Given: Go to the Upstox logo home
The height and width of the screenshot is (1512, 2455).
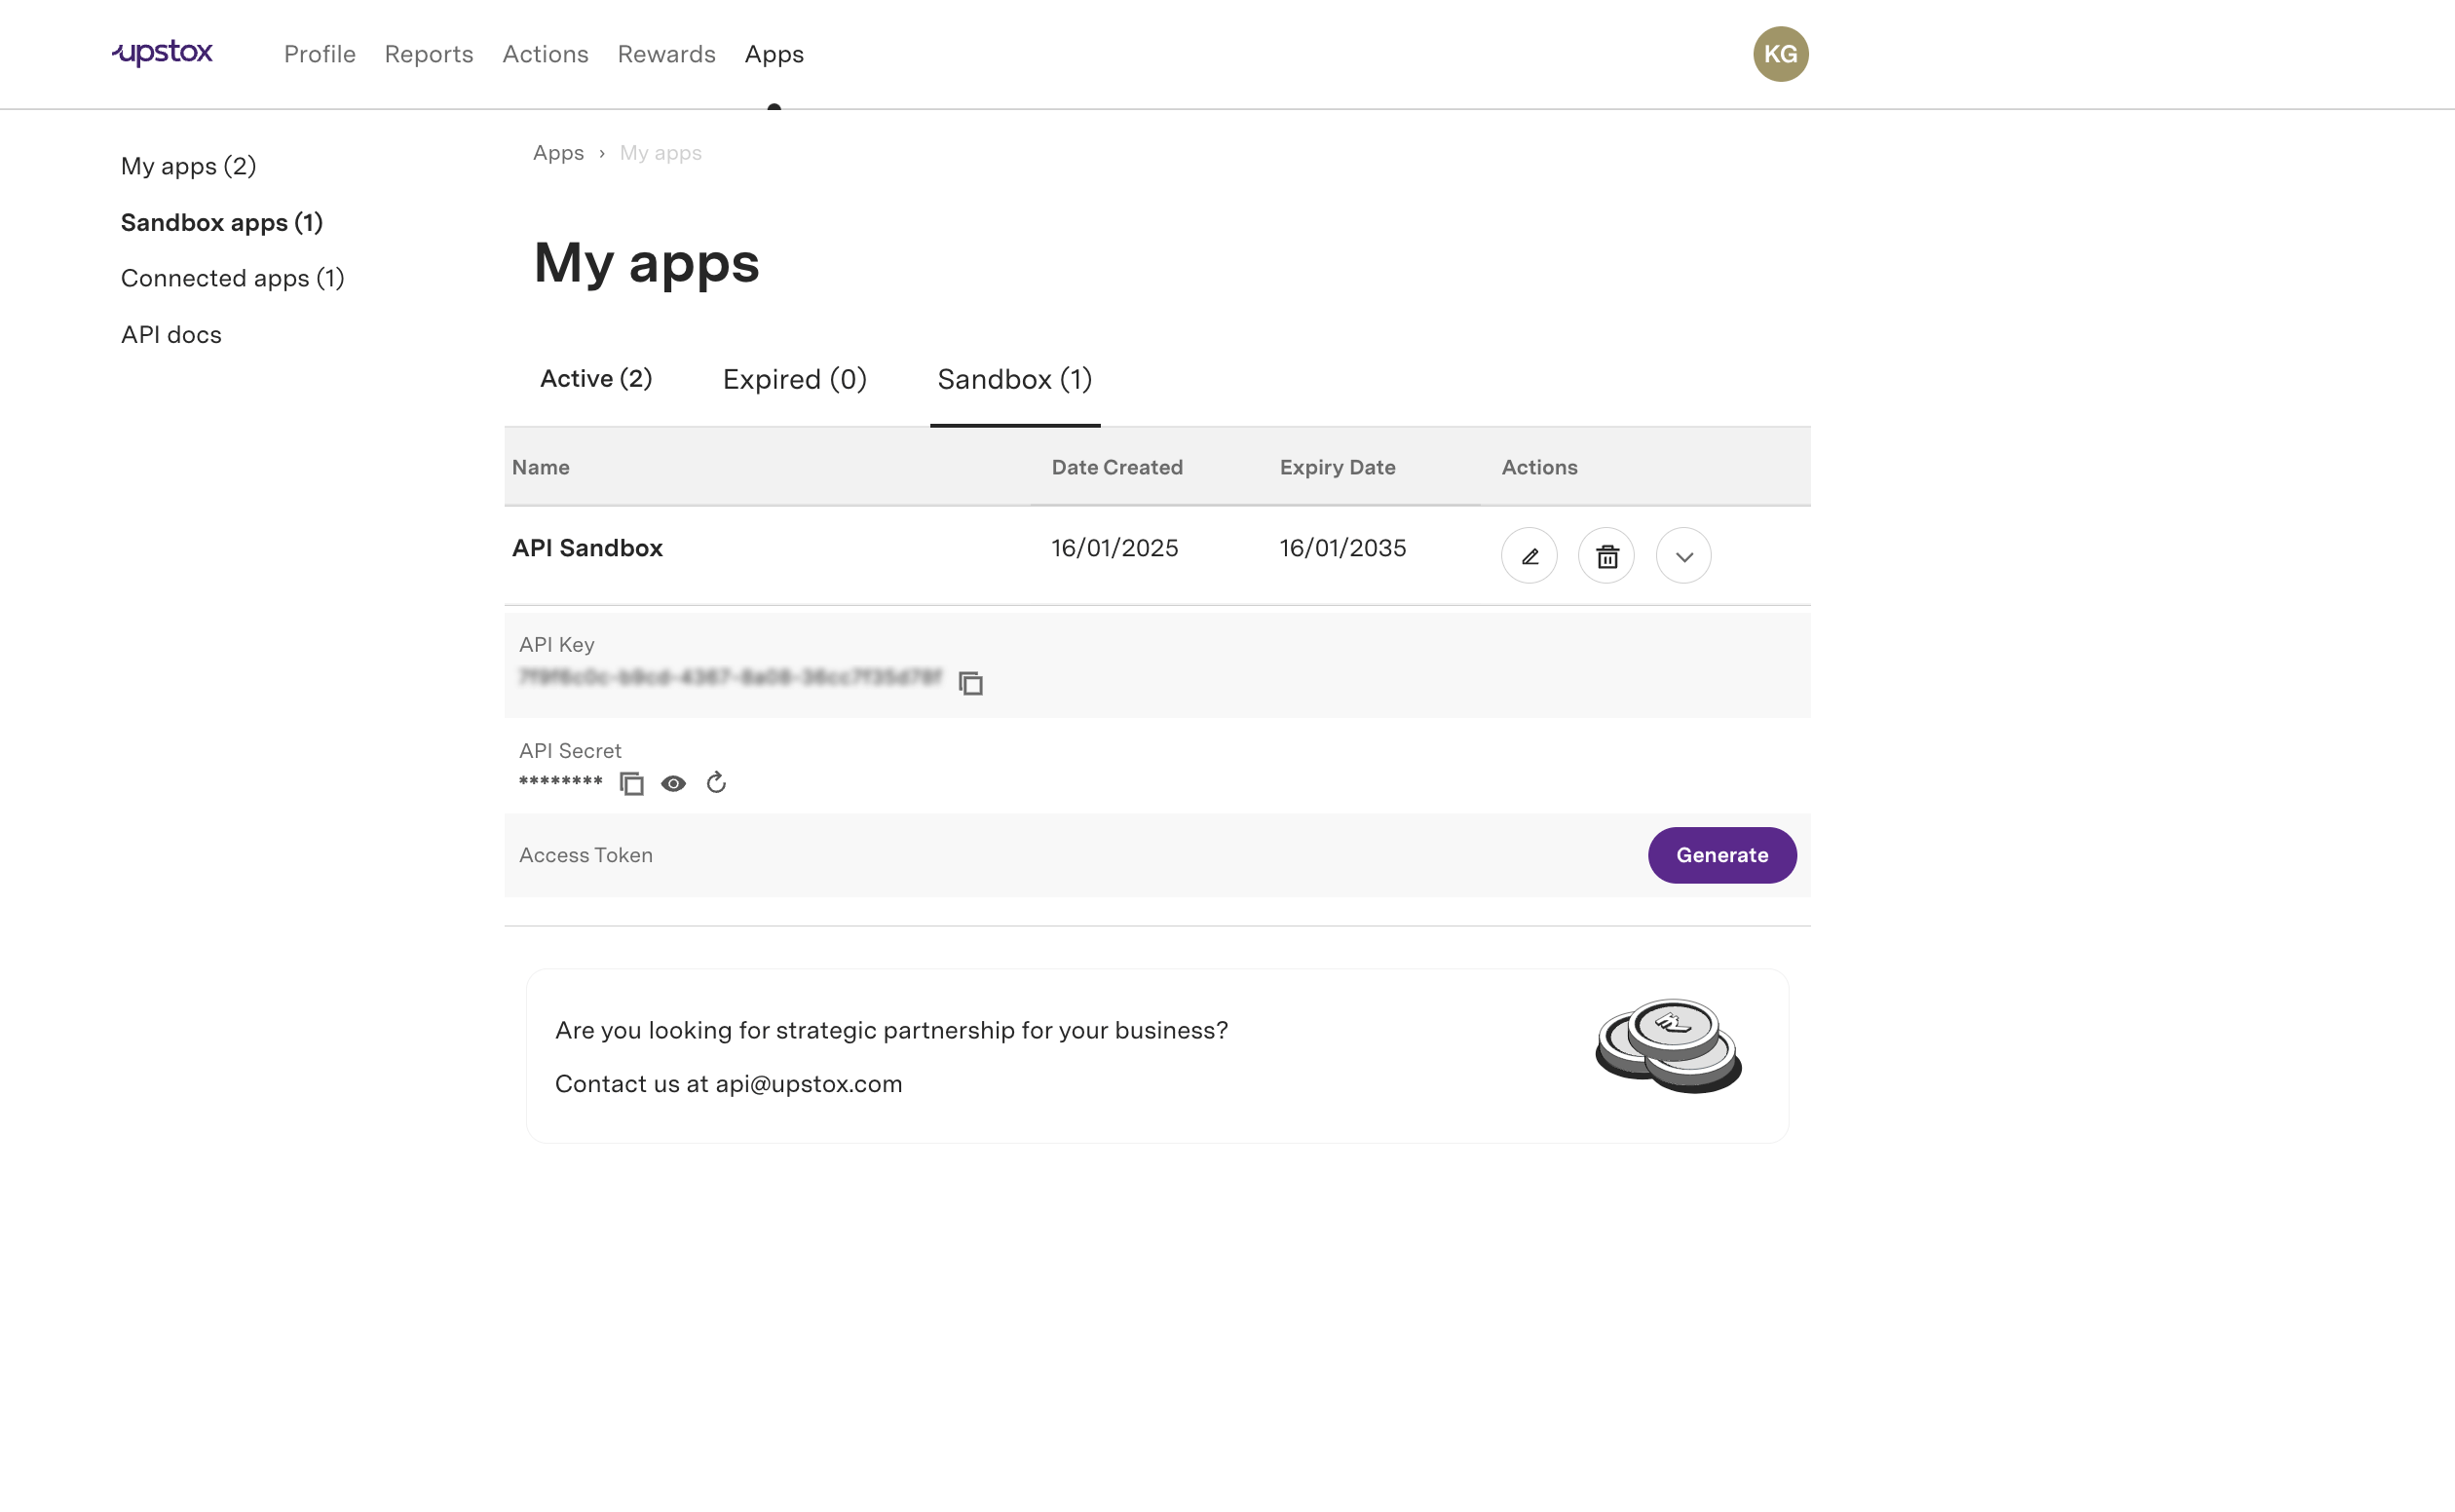Looking at the screenshot, I should click(x=162, y=53).
